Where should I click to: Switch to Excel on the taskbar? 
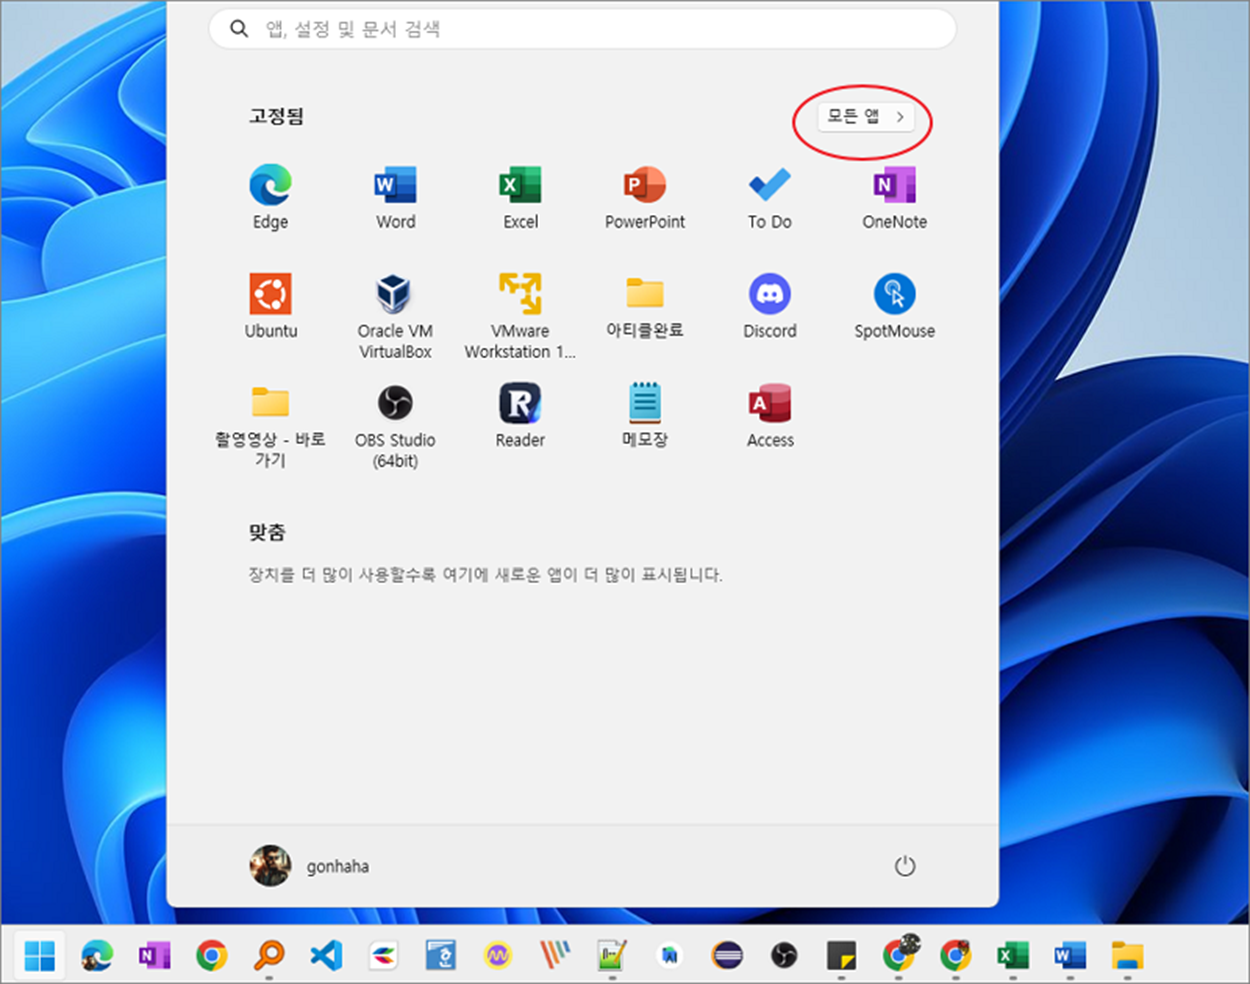pyautogui.click(x=1013, y=956)
